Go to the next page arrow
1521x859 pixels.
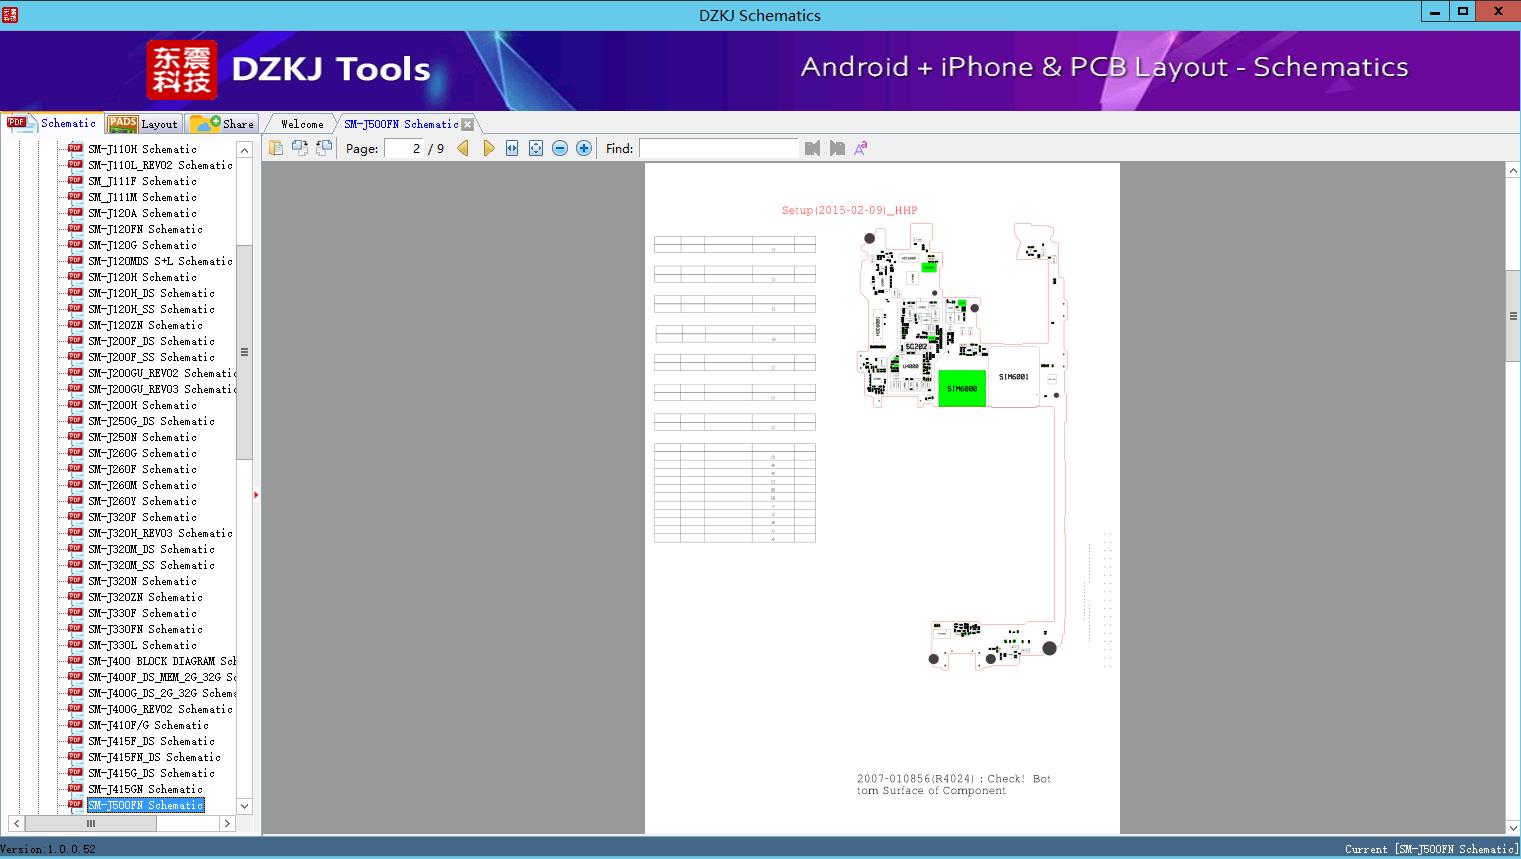[488, 148]
